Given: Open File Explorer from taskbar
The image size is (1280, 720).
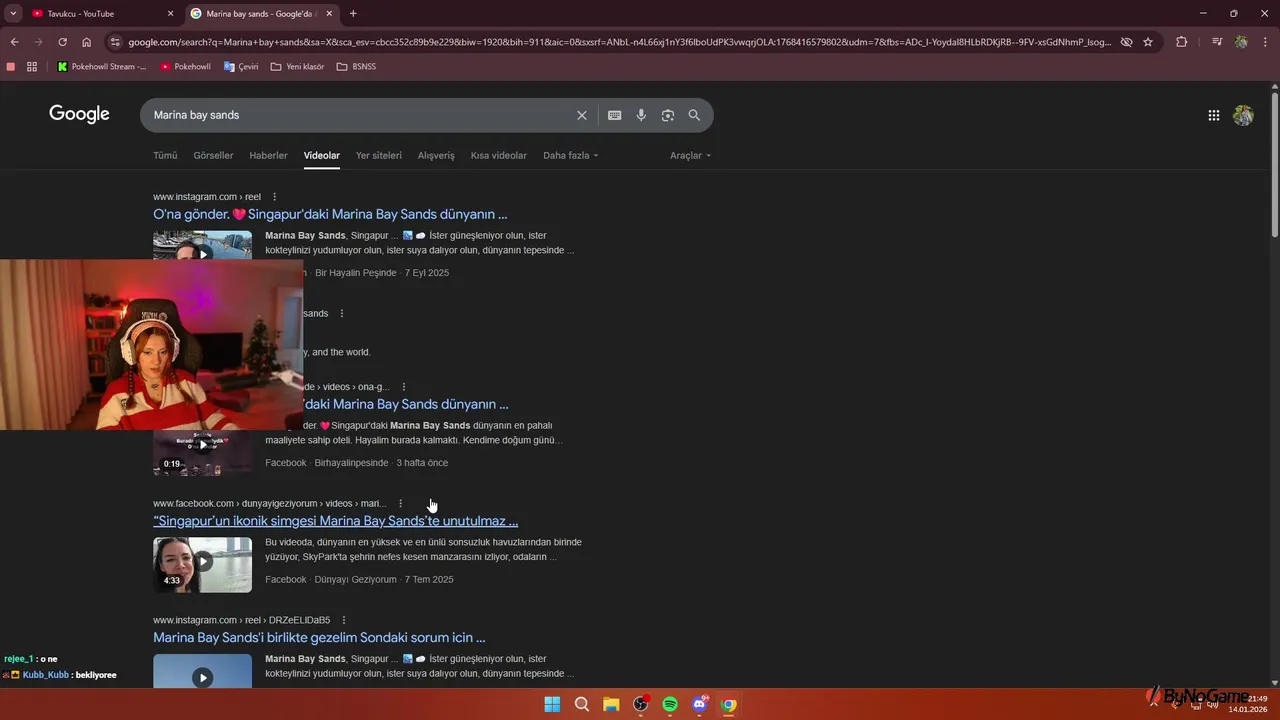Looking at the screenshot, I should (611, 705).
